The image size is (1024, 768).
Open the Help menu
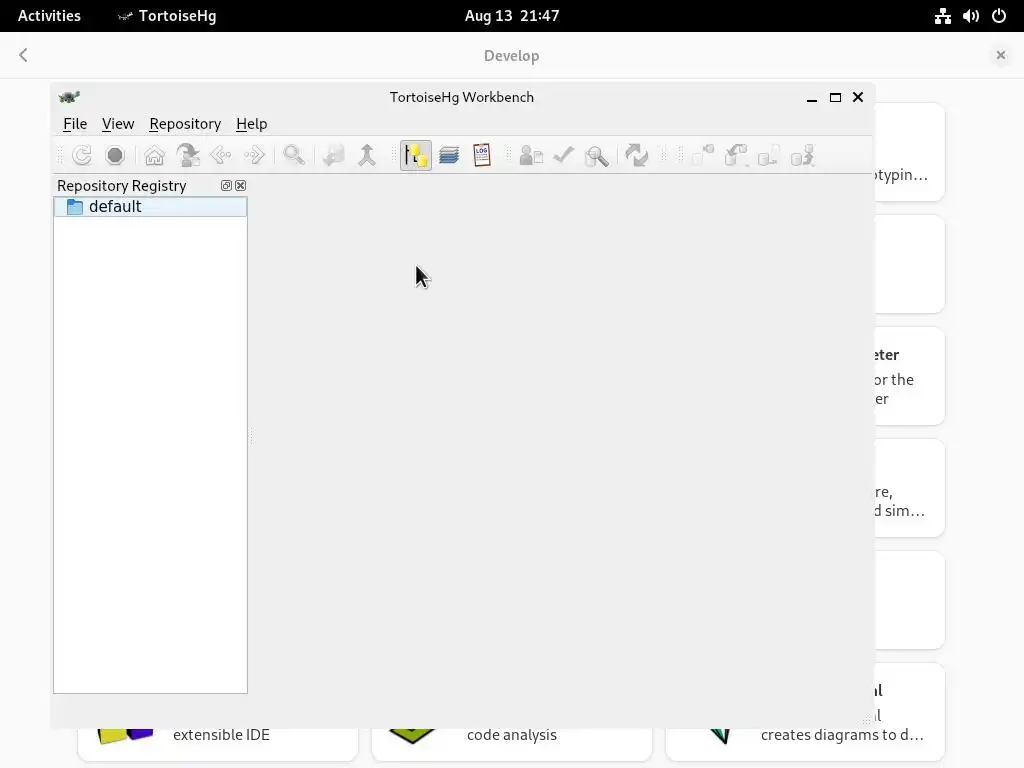coord(251,124)
